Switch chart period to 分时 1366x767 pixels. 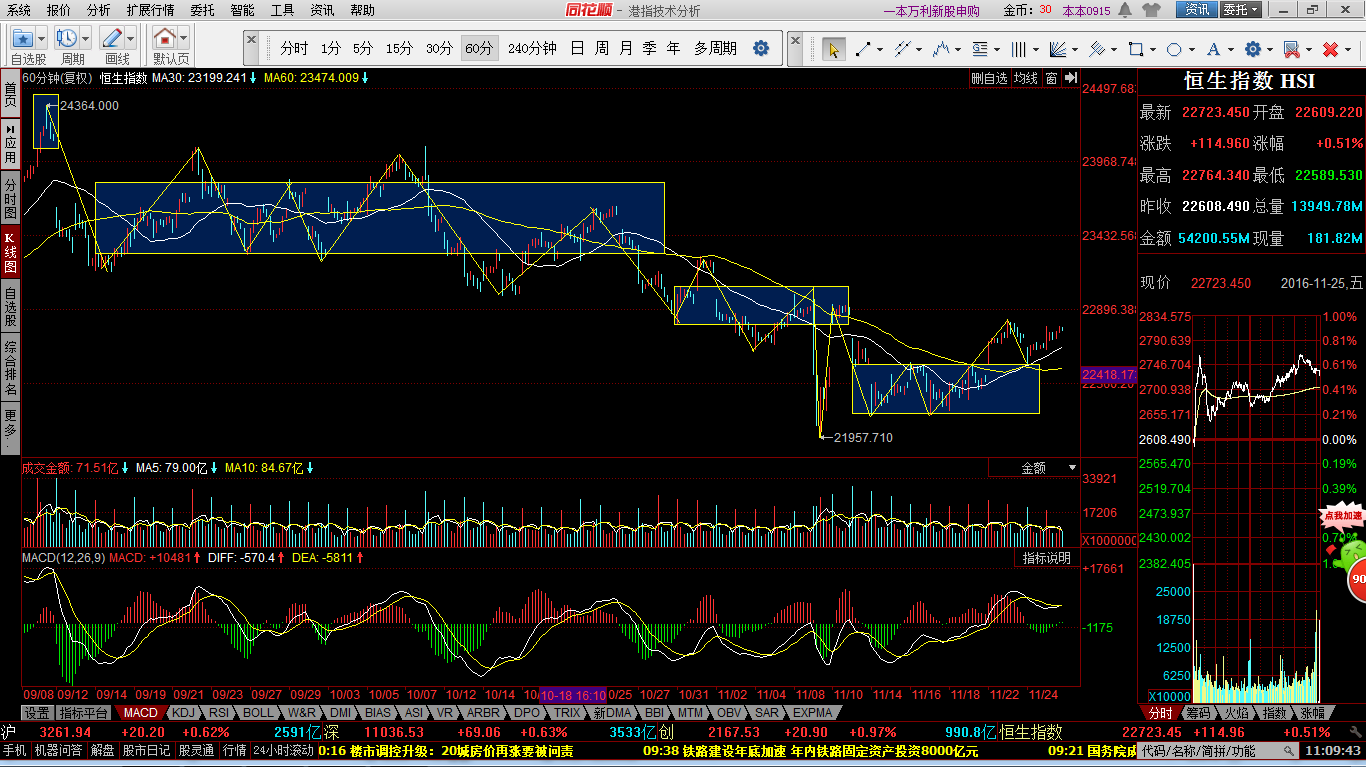294,49
